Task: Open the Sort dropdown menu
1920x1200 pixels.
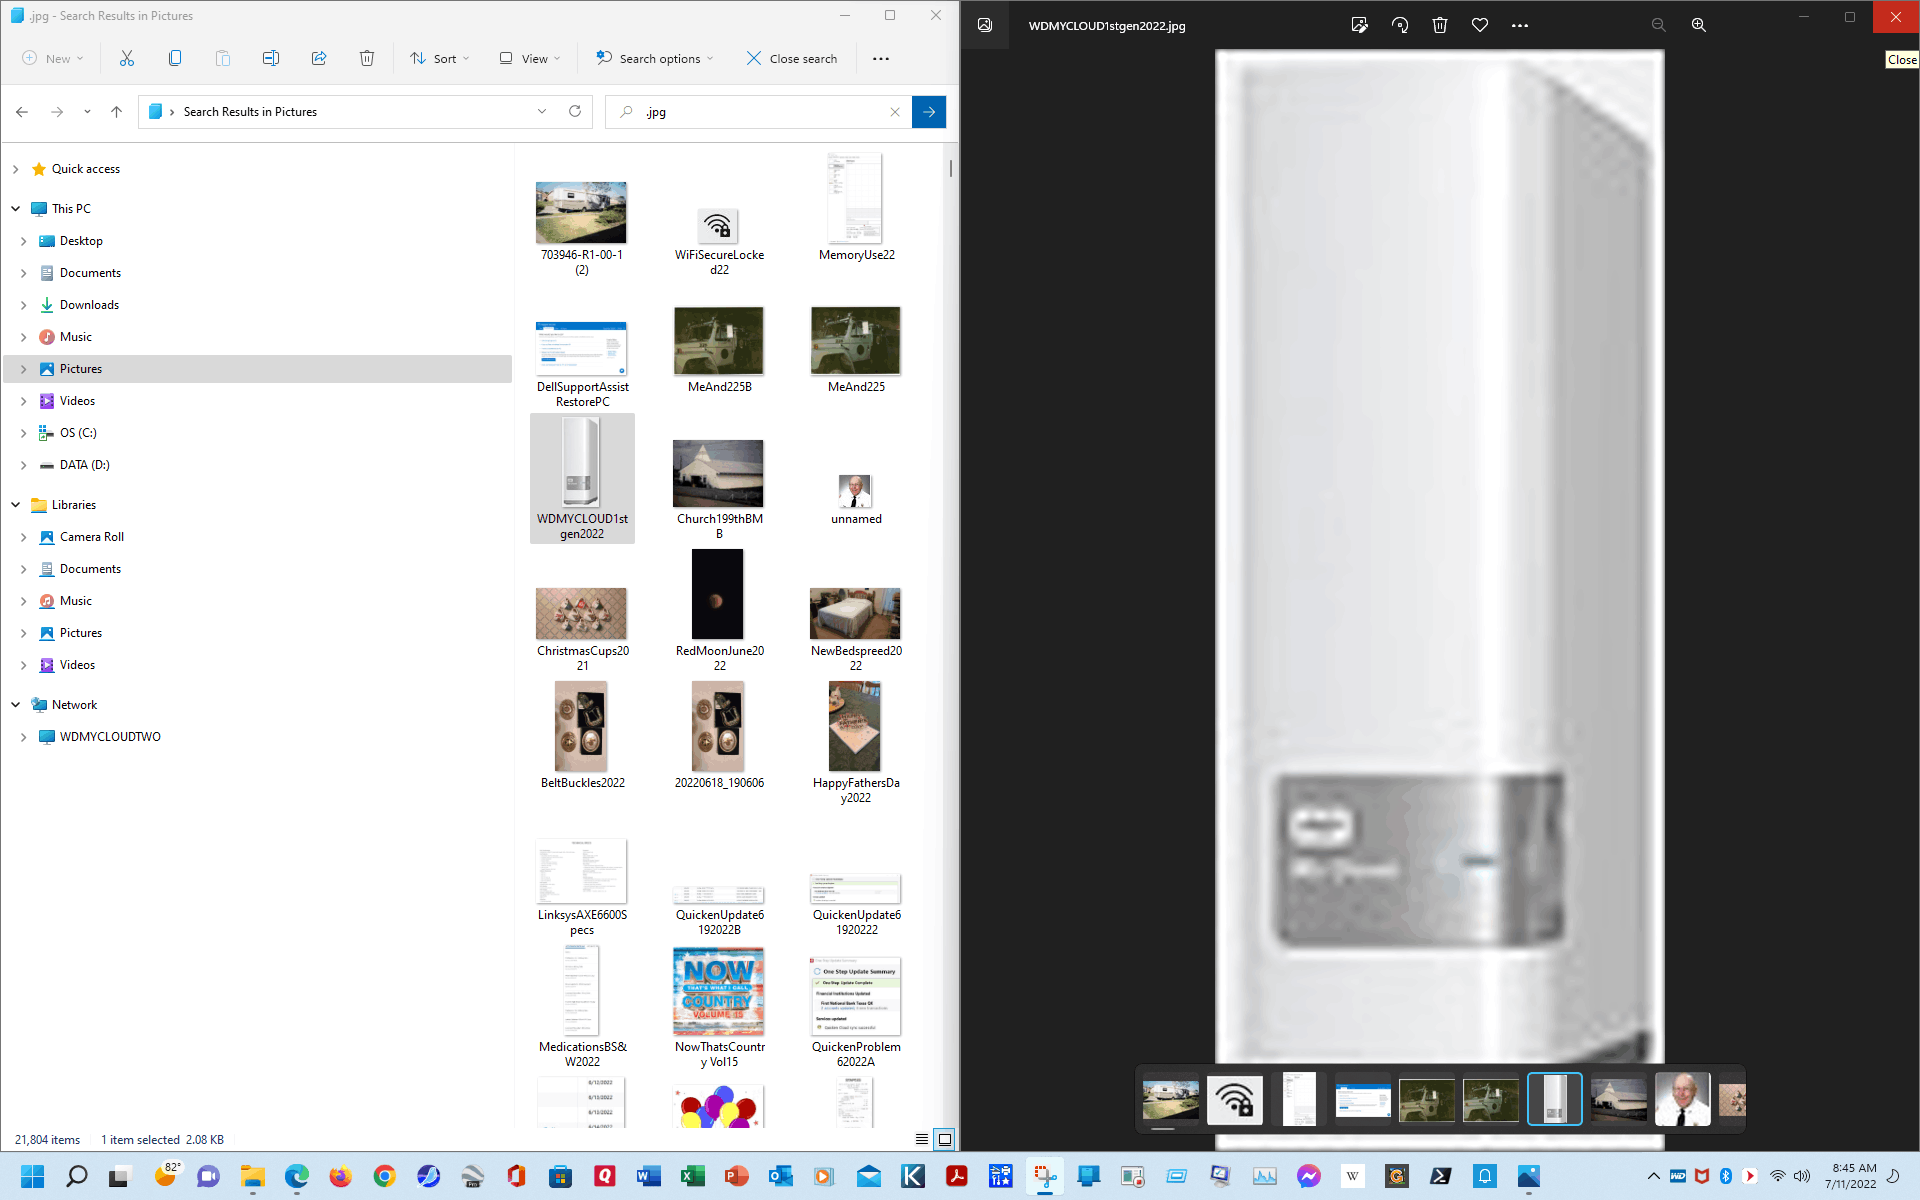Action: click(x=440, y=58)
